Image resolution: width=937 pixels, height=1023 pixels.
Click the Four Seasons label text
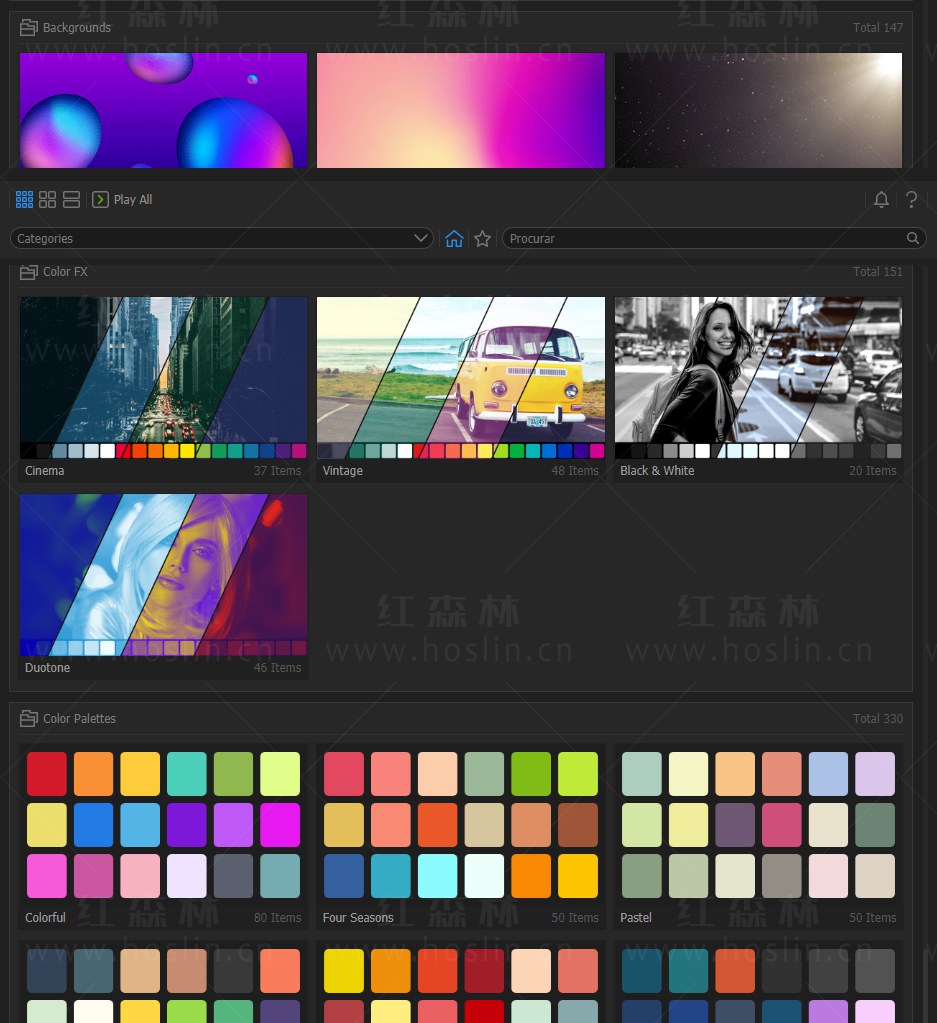click(x=358, y=917)
